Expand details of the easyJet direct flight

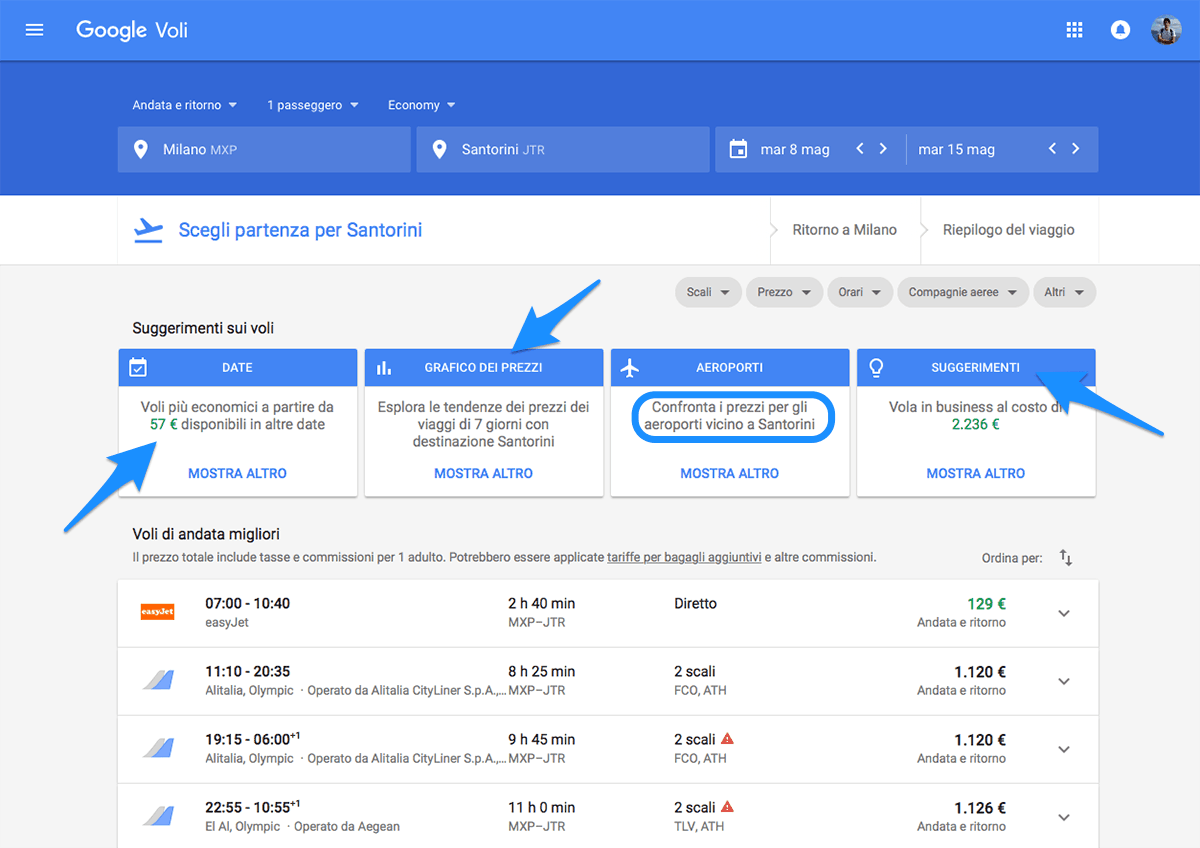point(1063,613)
